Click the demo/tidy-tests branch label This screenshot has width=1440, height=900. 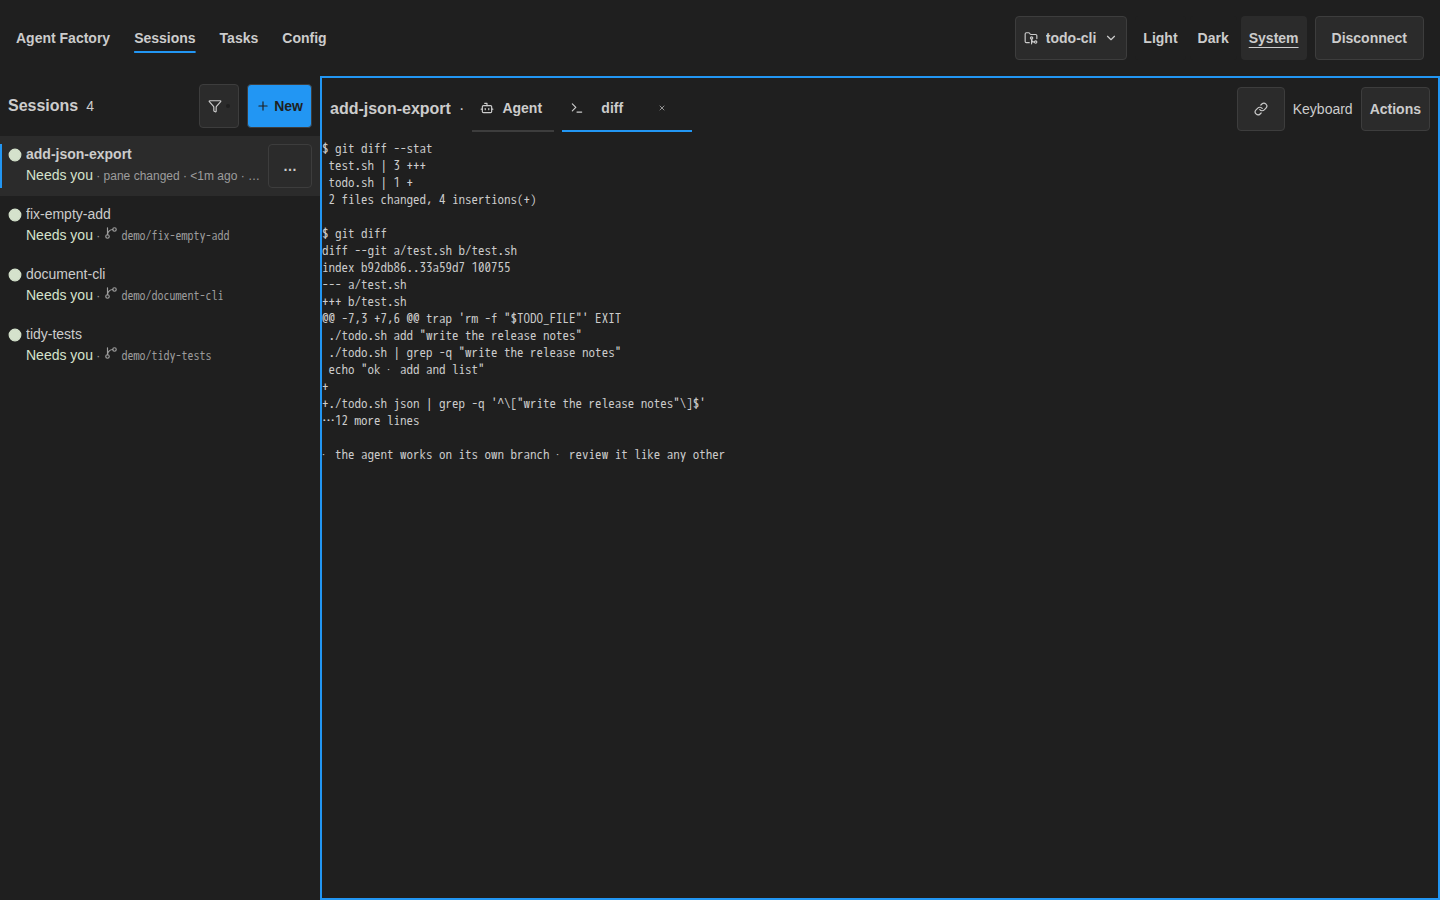(x=166, y=356)
